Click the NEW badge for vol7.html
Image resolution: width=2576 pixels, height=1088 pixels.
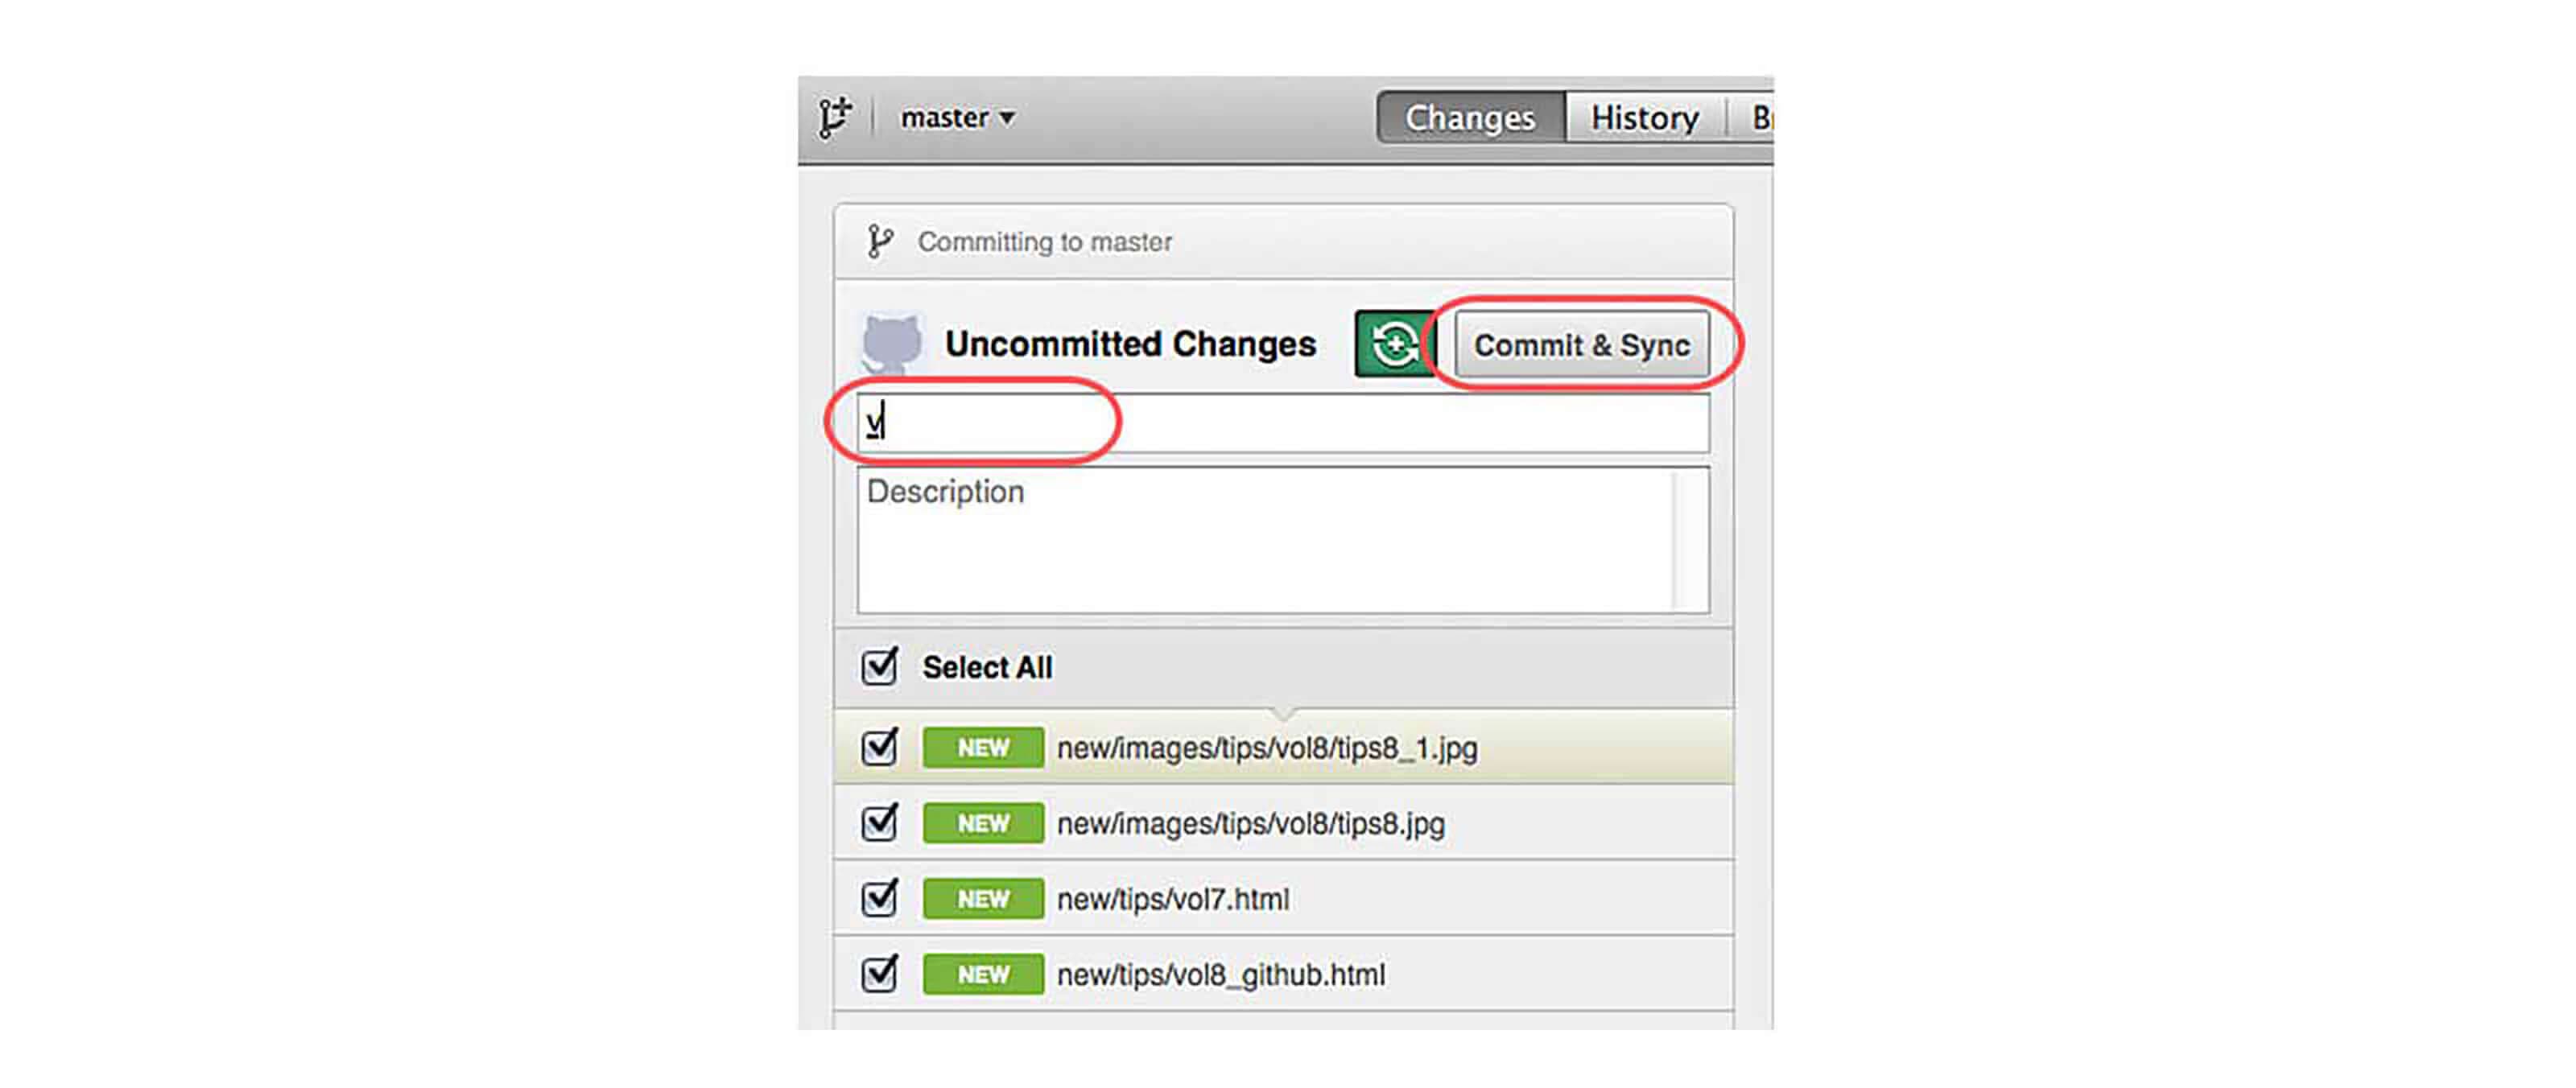pyautogui.click(x=982, y=899)
